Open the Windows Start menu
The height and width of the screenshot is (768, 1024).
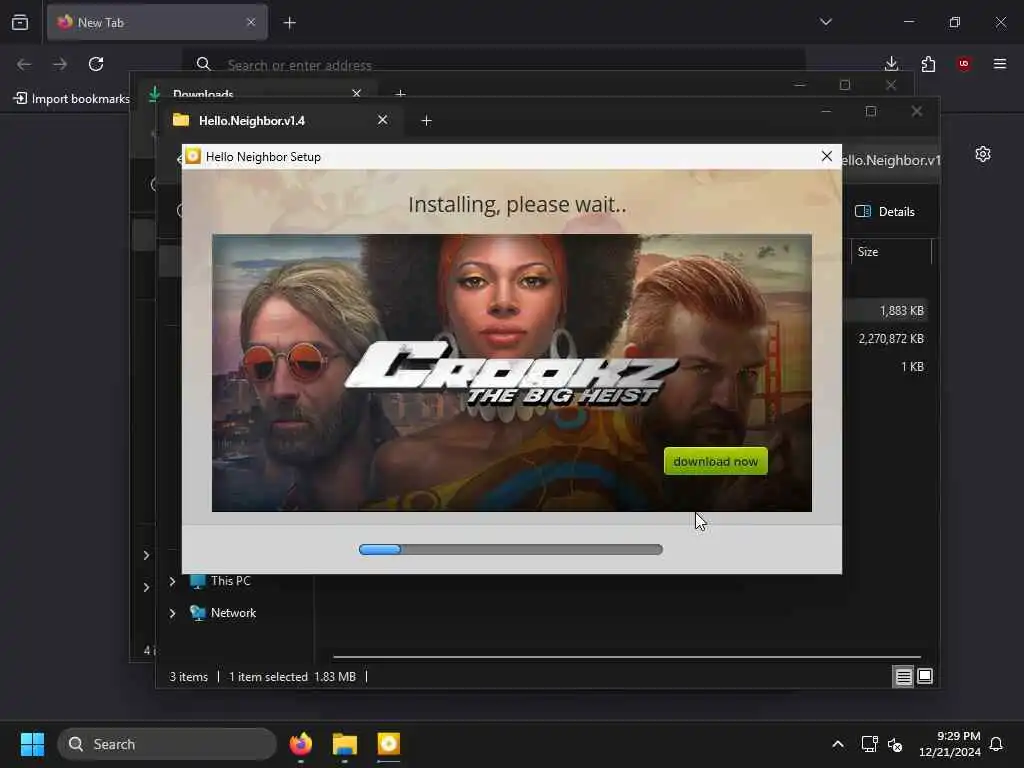(32, 744)
